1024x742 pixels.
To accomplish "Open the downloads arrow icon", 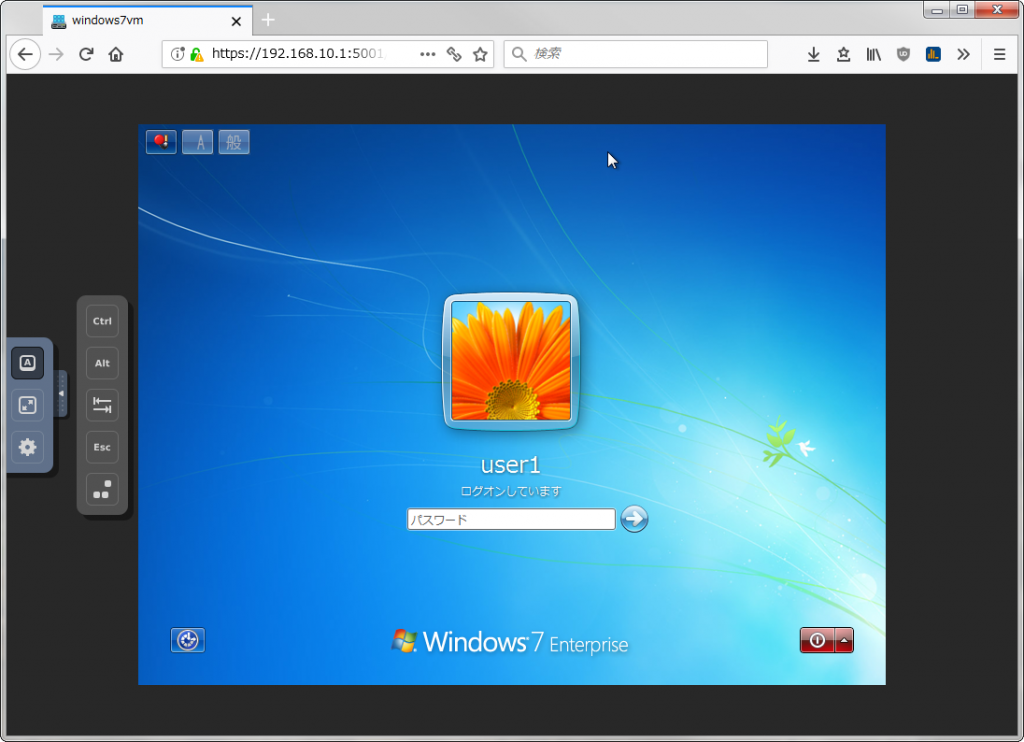I will click(x=813, y=54).
